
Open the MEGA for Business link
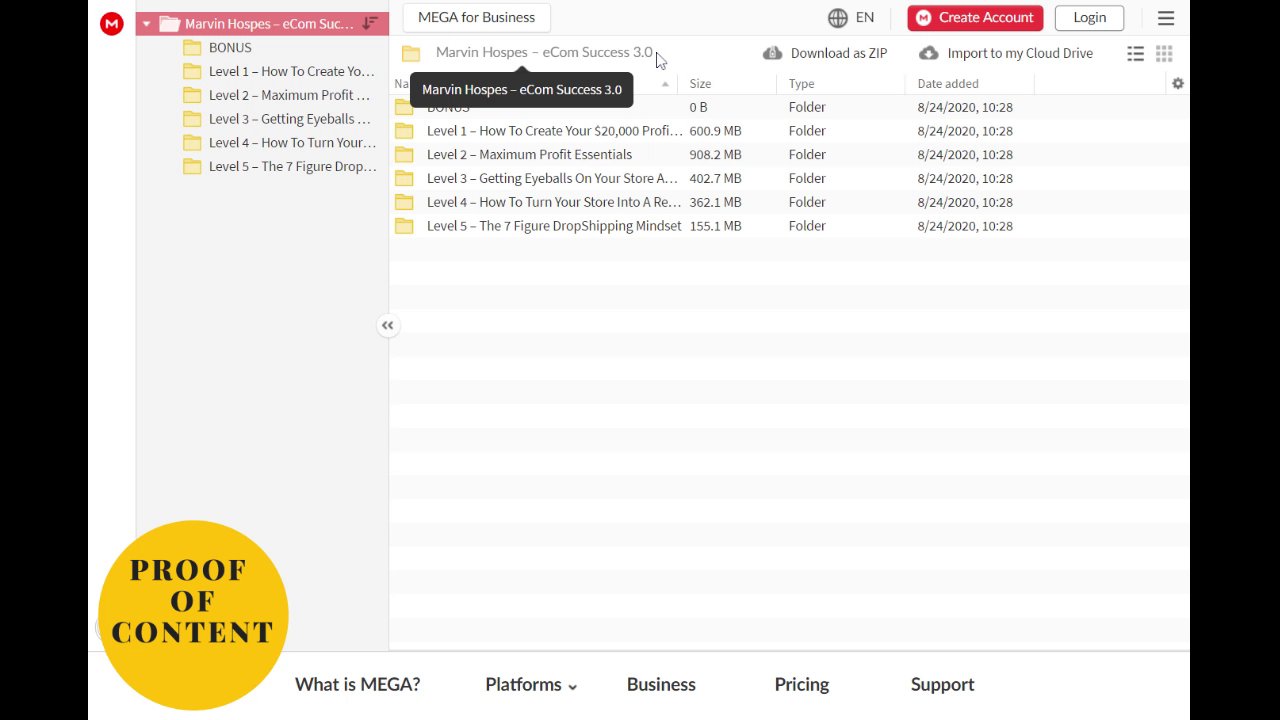point(476,17)
